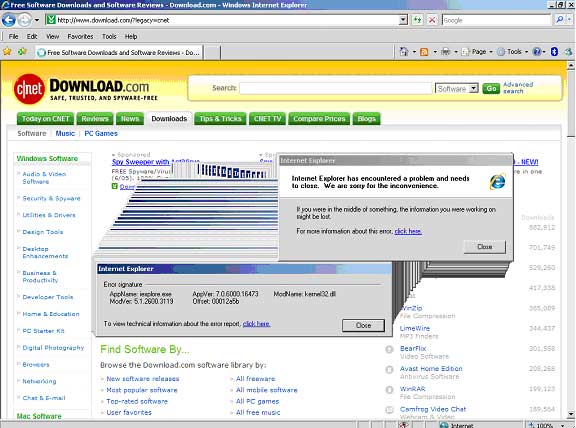Click 'click here' for more error information
Screen dimensions: 576x428
point(408,231)
